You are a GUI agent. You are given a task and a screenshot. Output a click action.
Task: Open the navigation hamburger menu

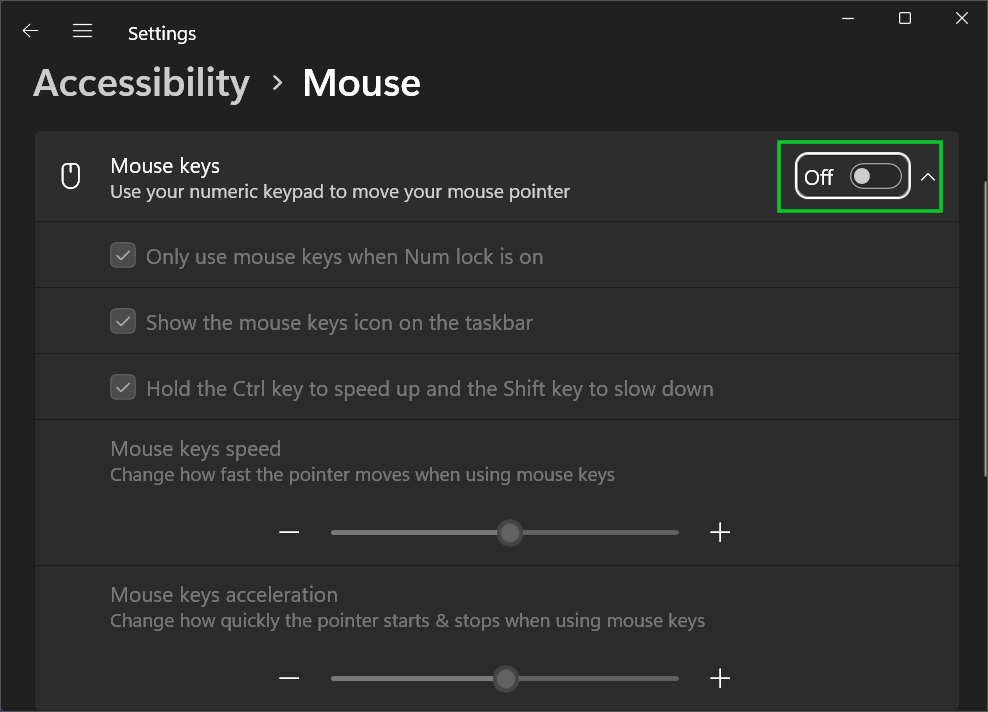(x=82, y=30)
